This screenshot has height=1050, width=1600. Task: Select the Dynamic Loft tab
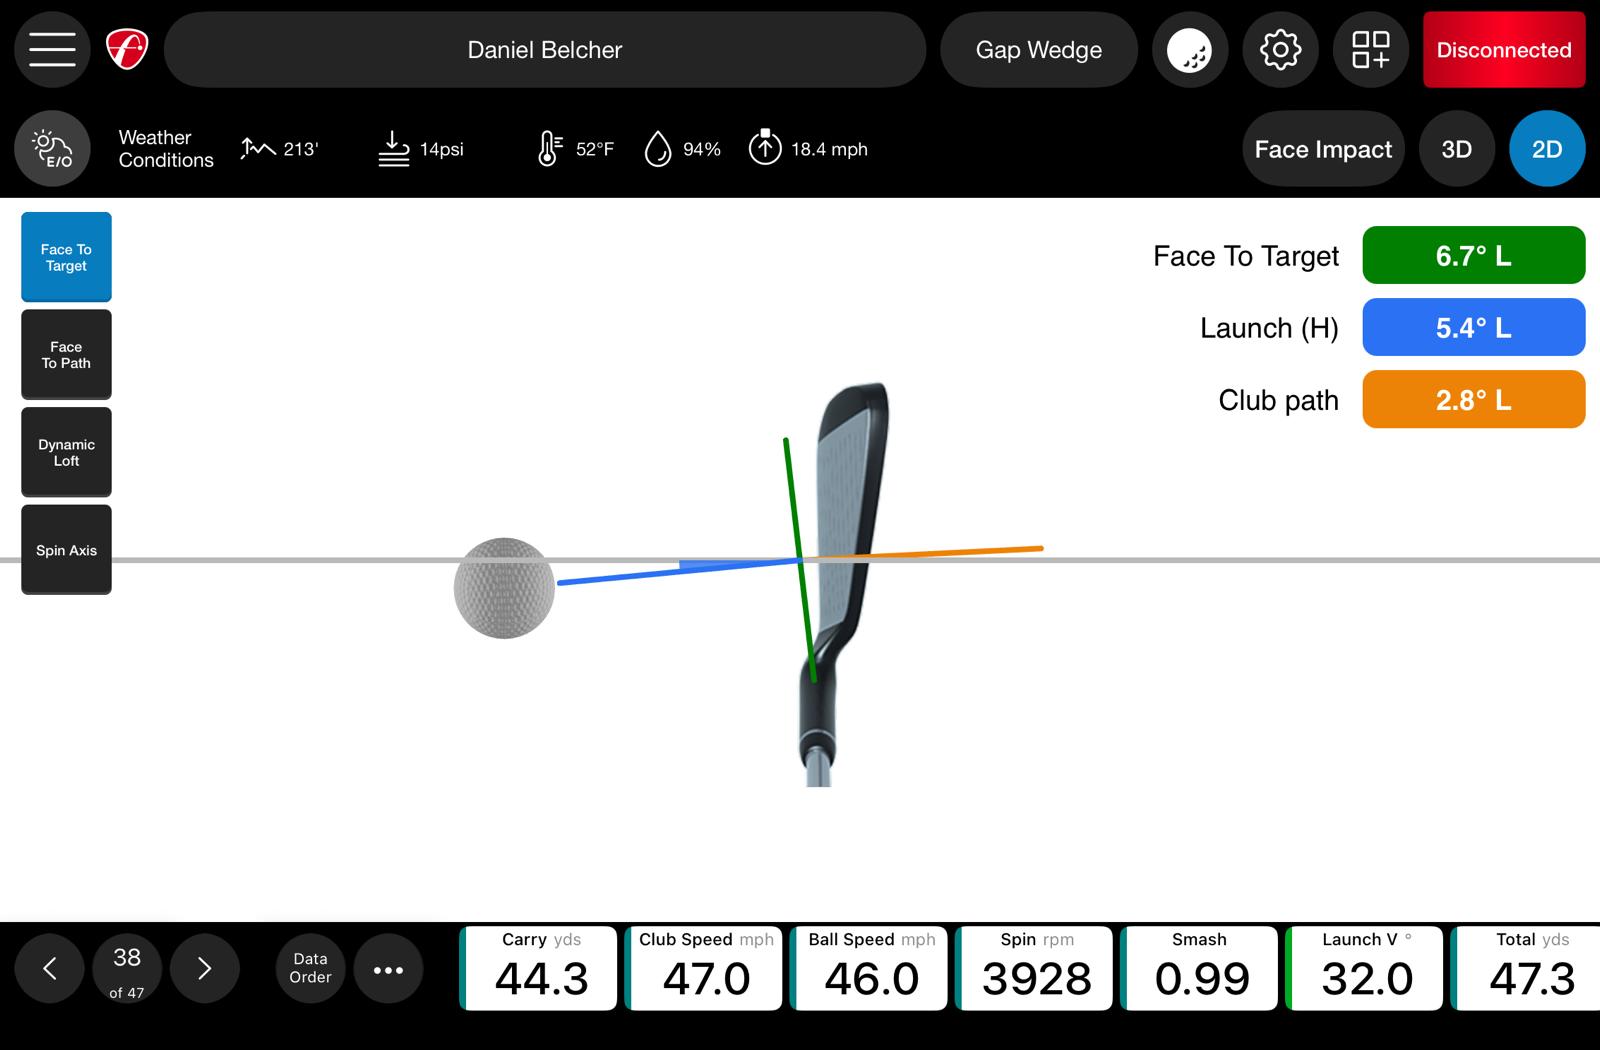66,452
